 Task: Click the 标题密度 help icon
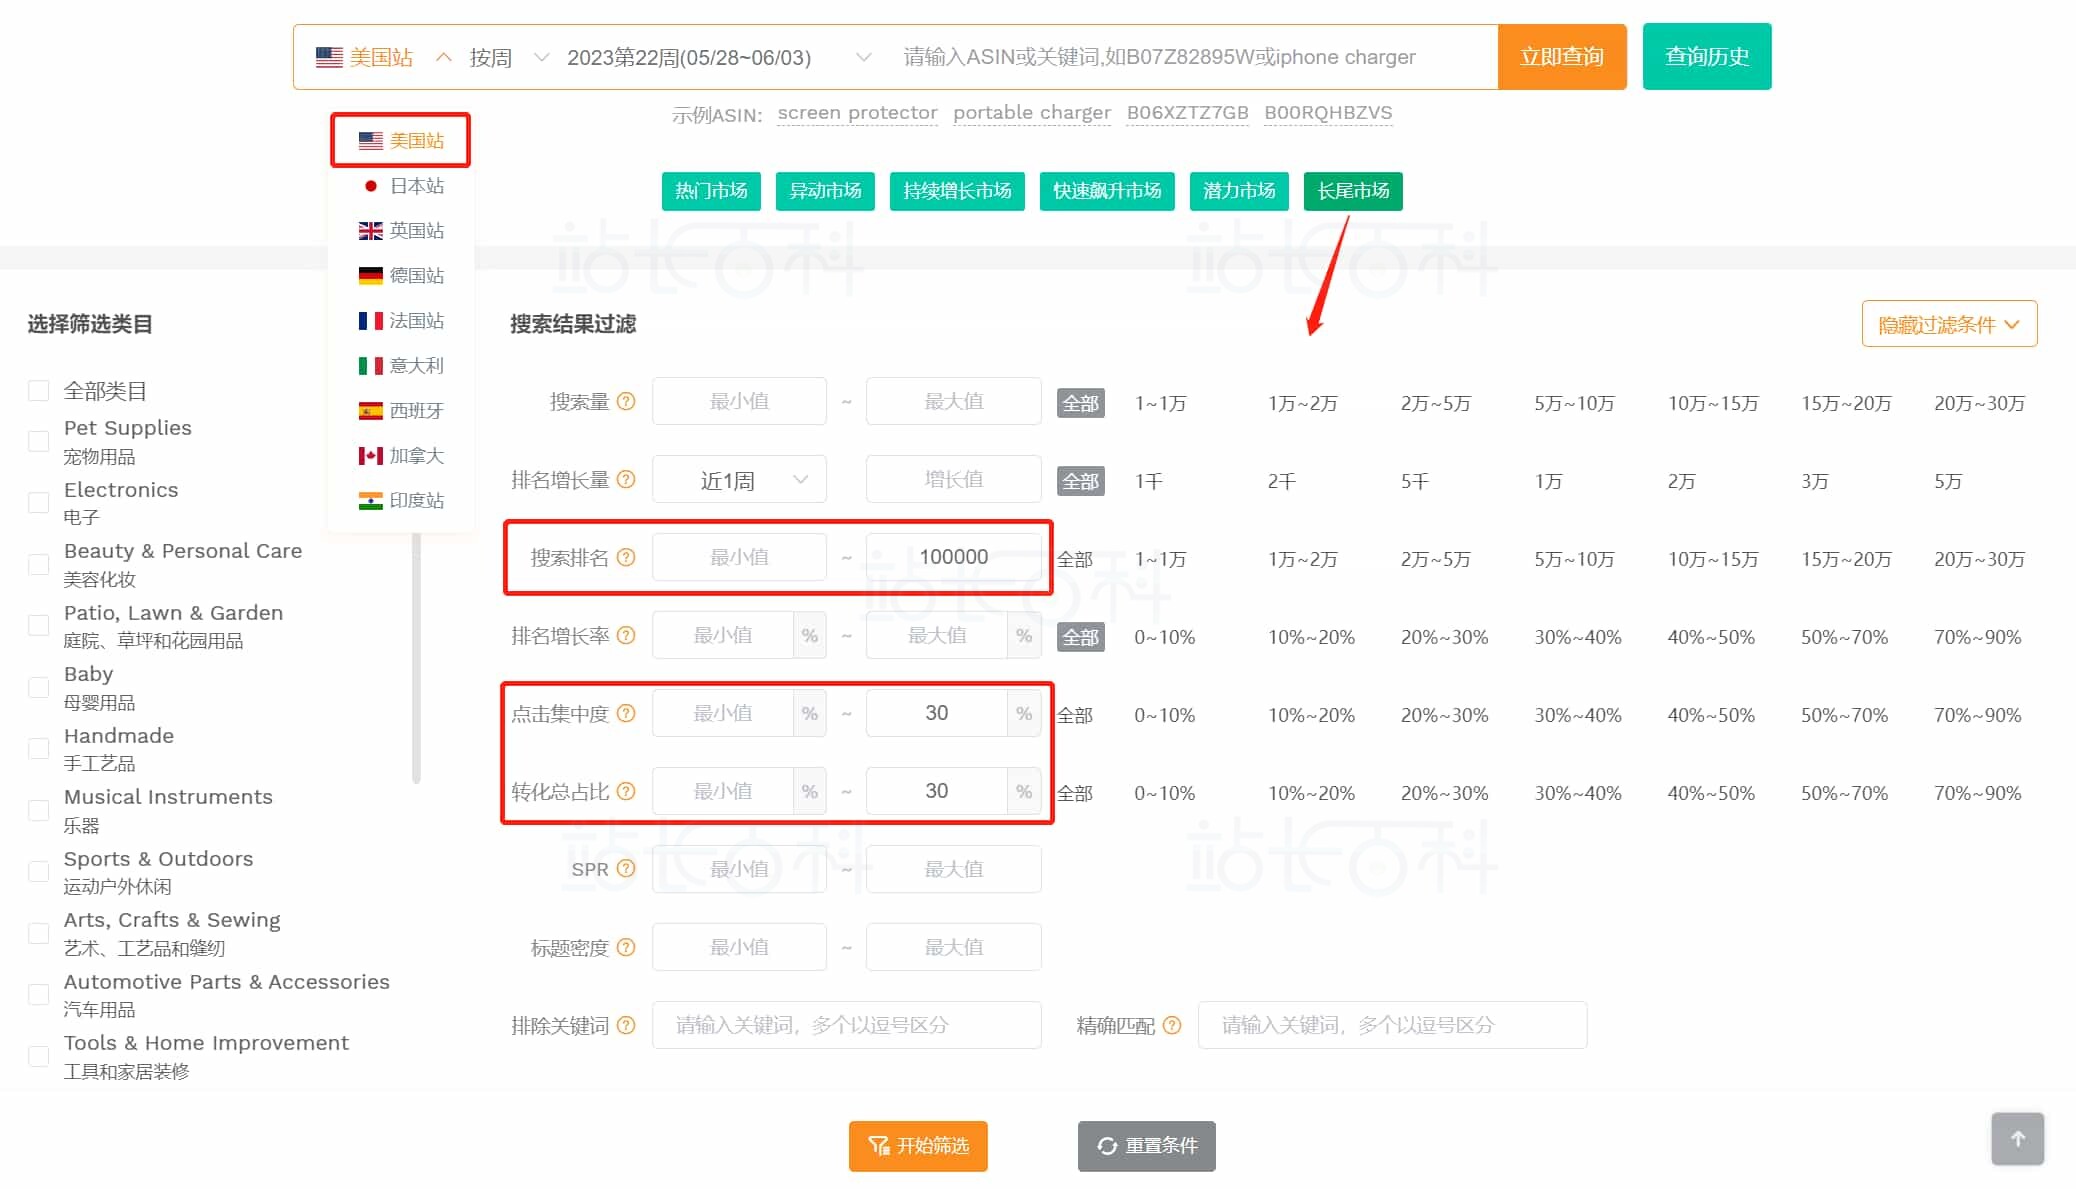(x=626, y=946)
